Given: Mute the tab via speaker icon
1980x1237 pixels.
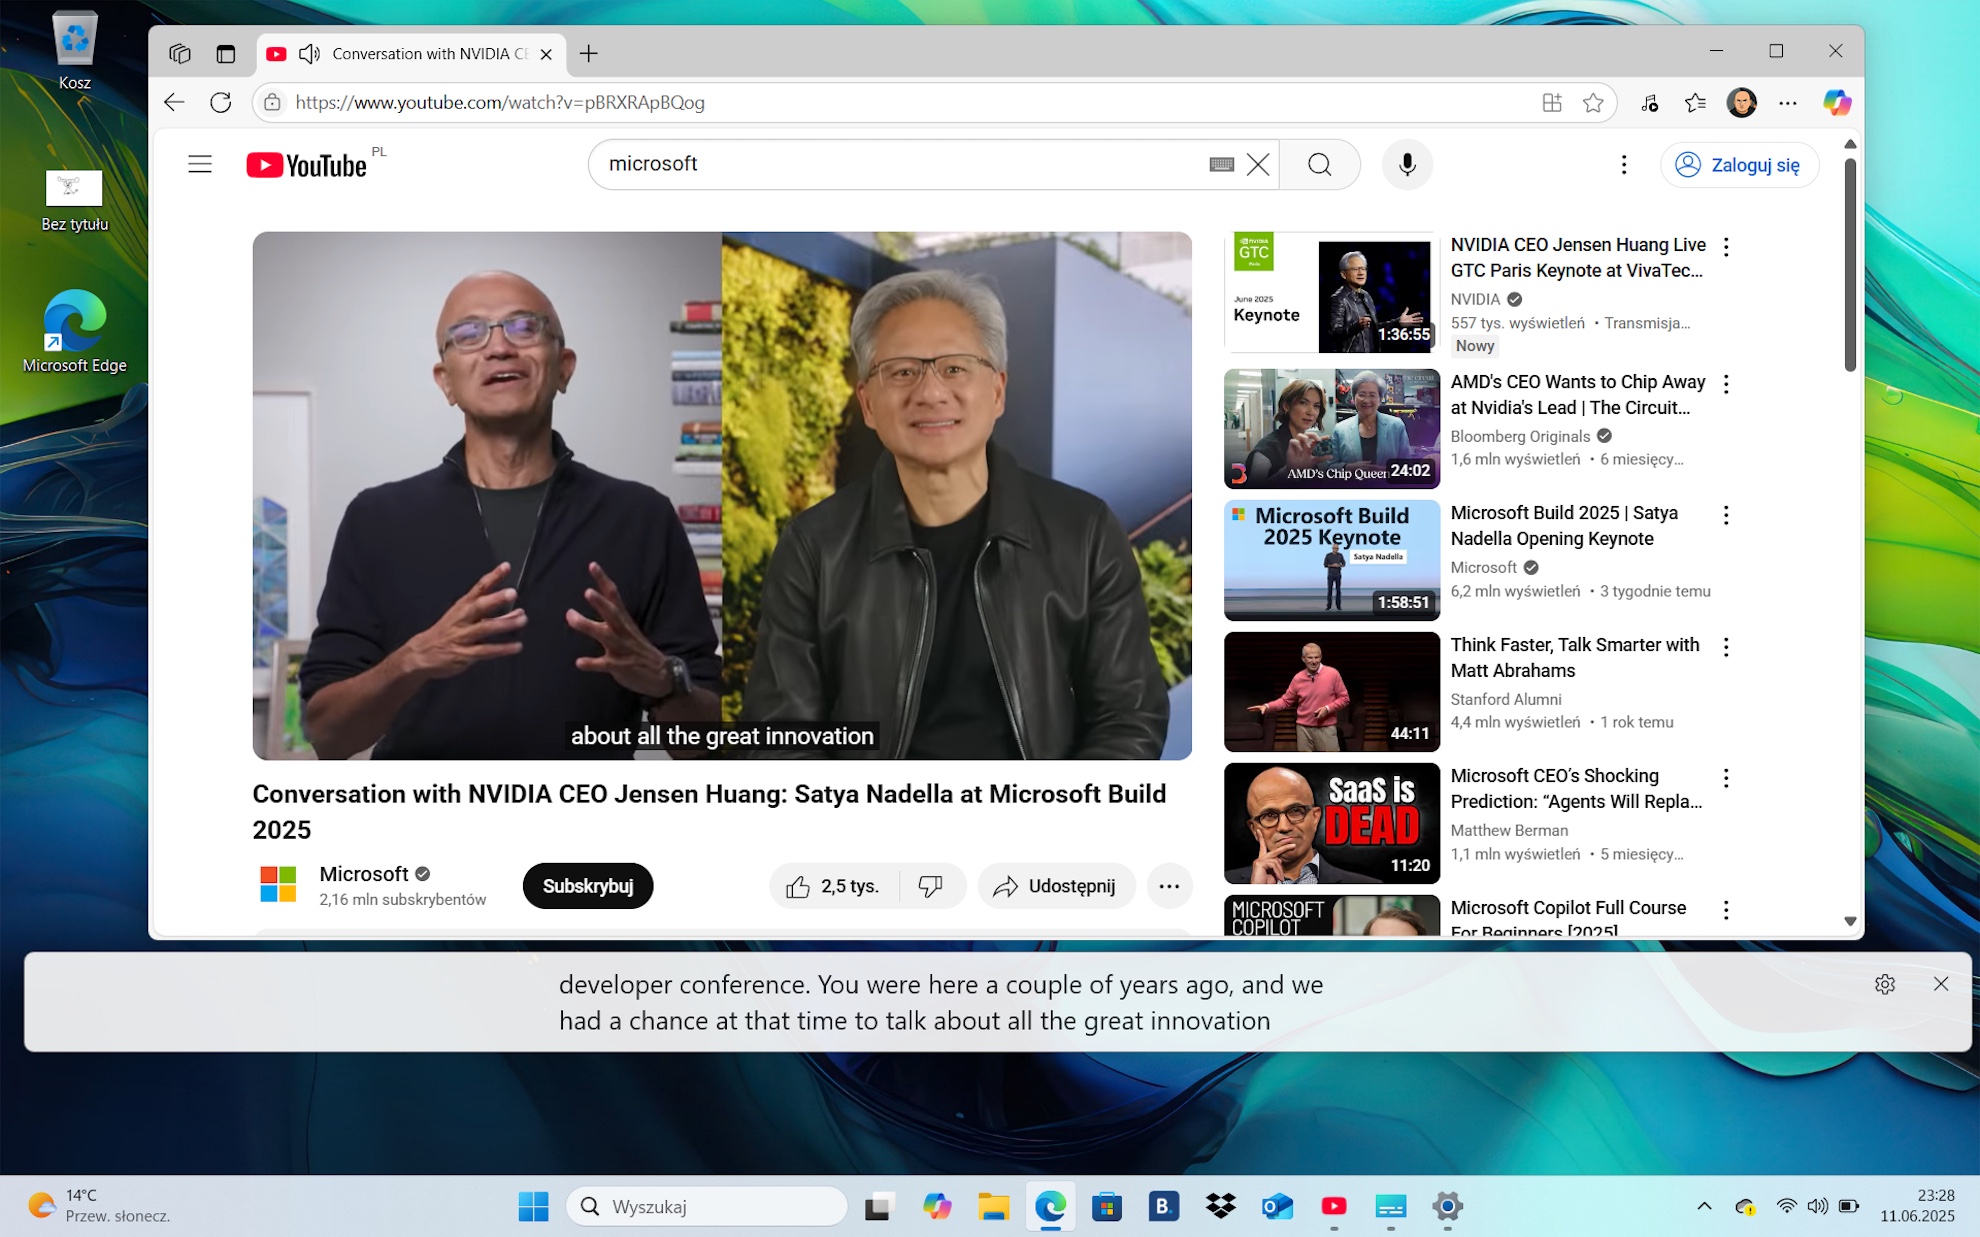Looking at the screenshot, I should (x=310, y=54).
